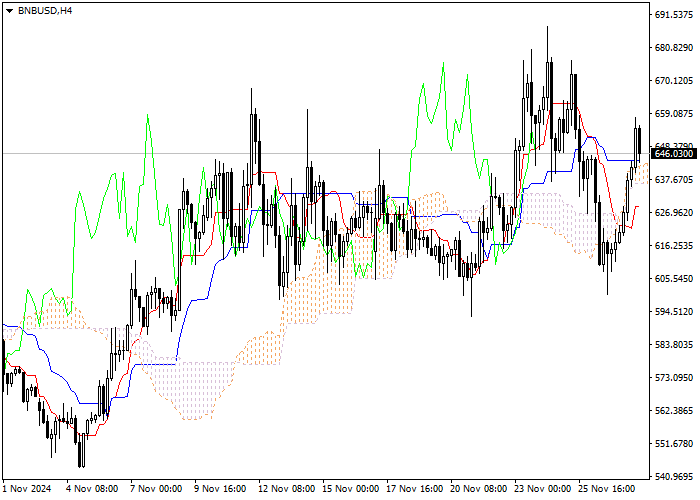Click the 670.1205 price axis label

point(674,81)
